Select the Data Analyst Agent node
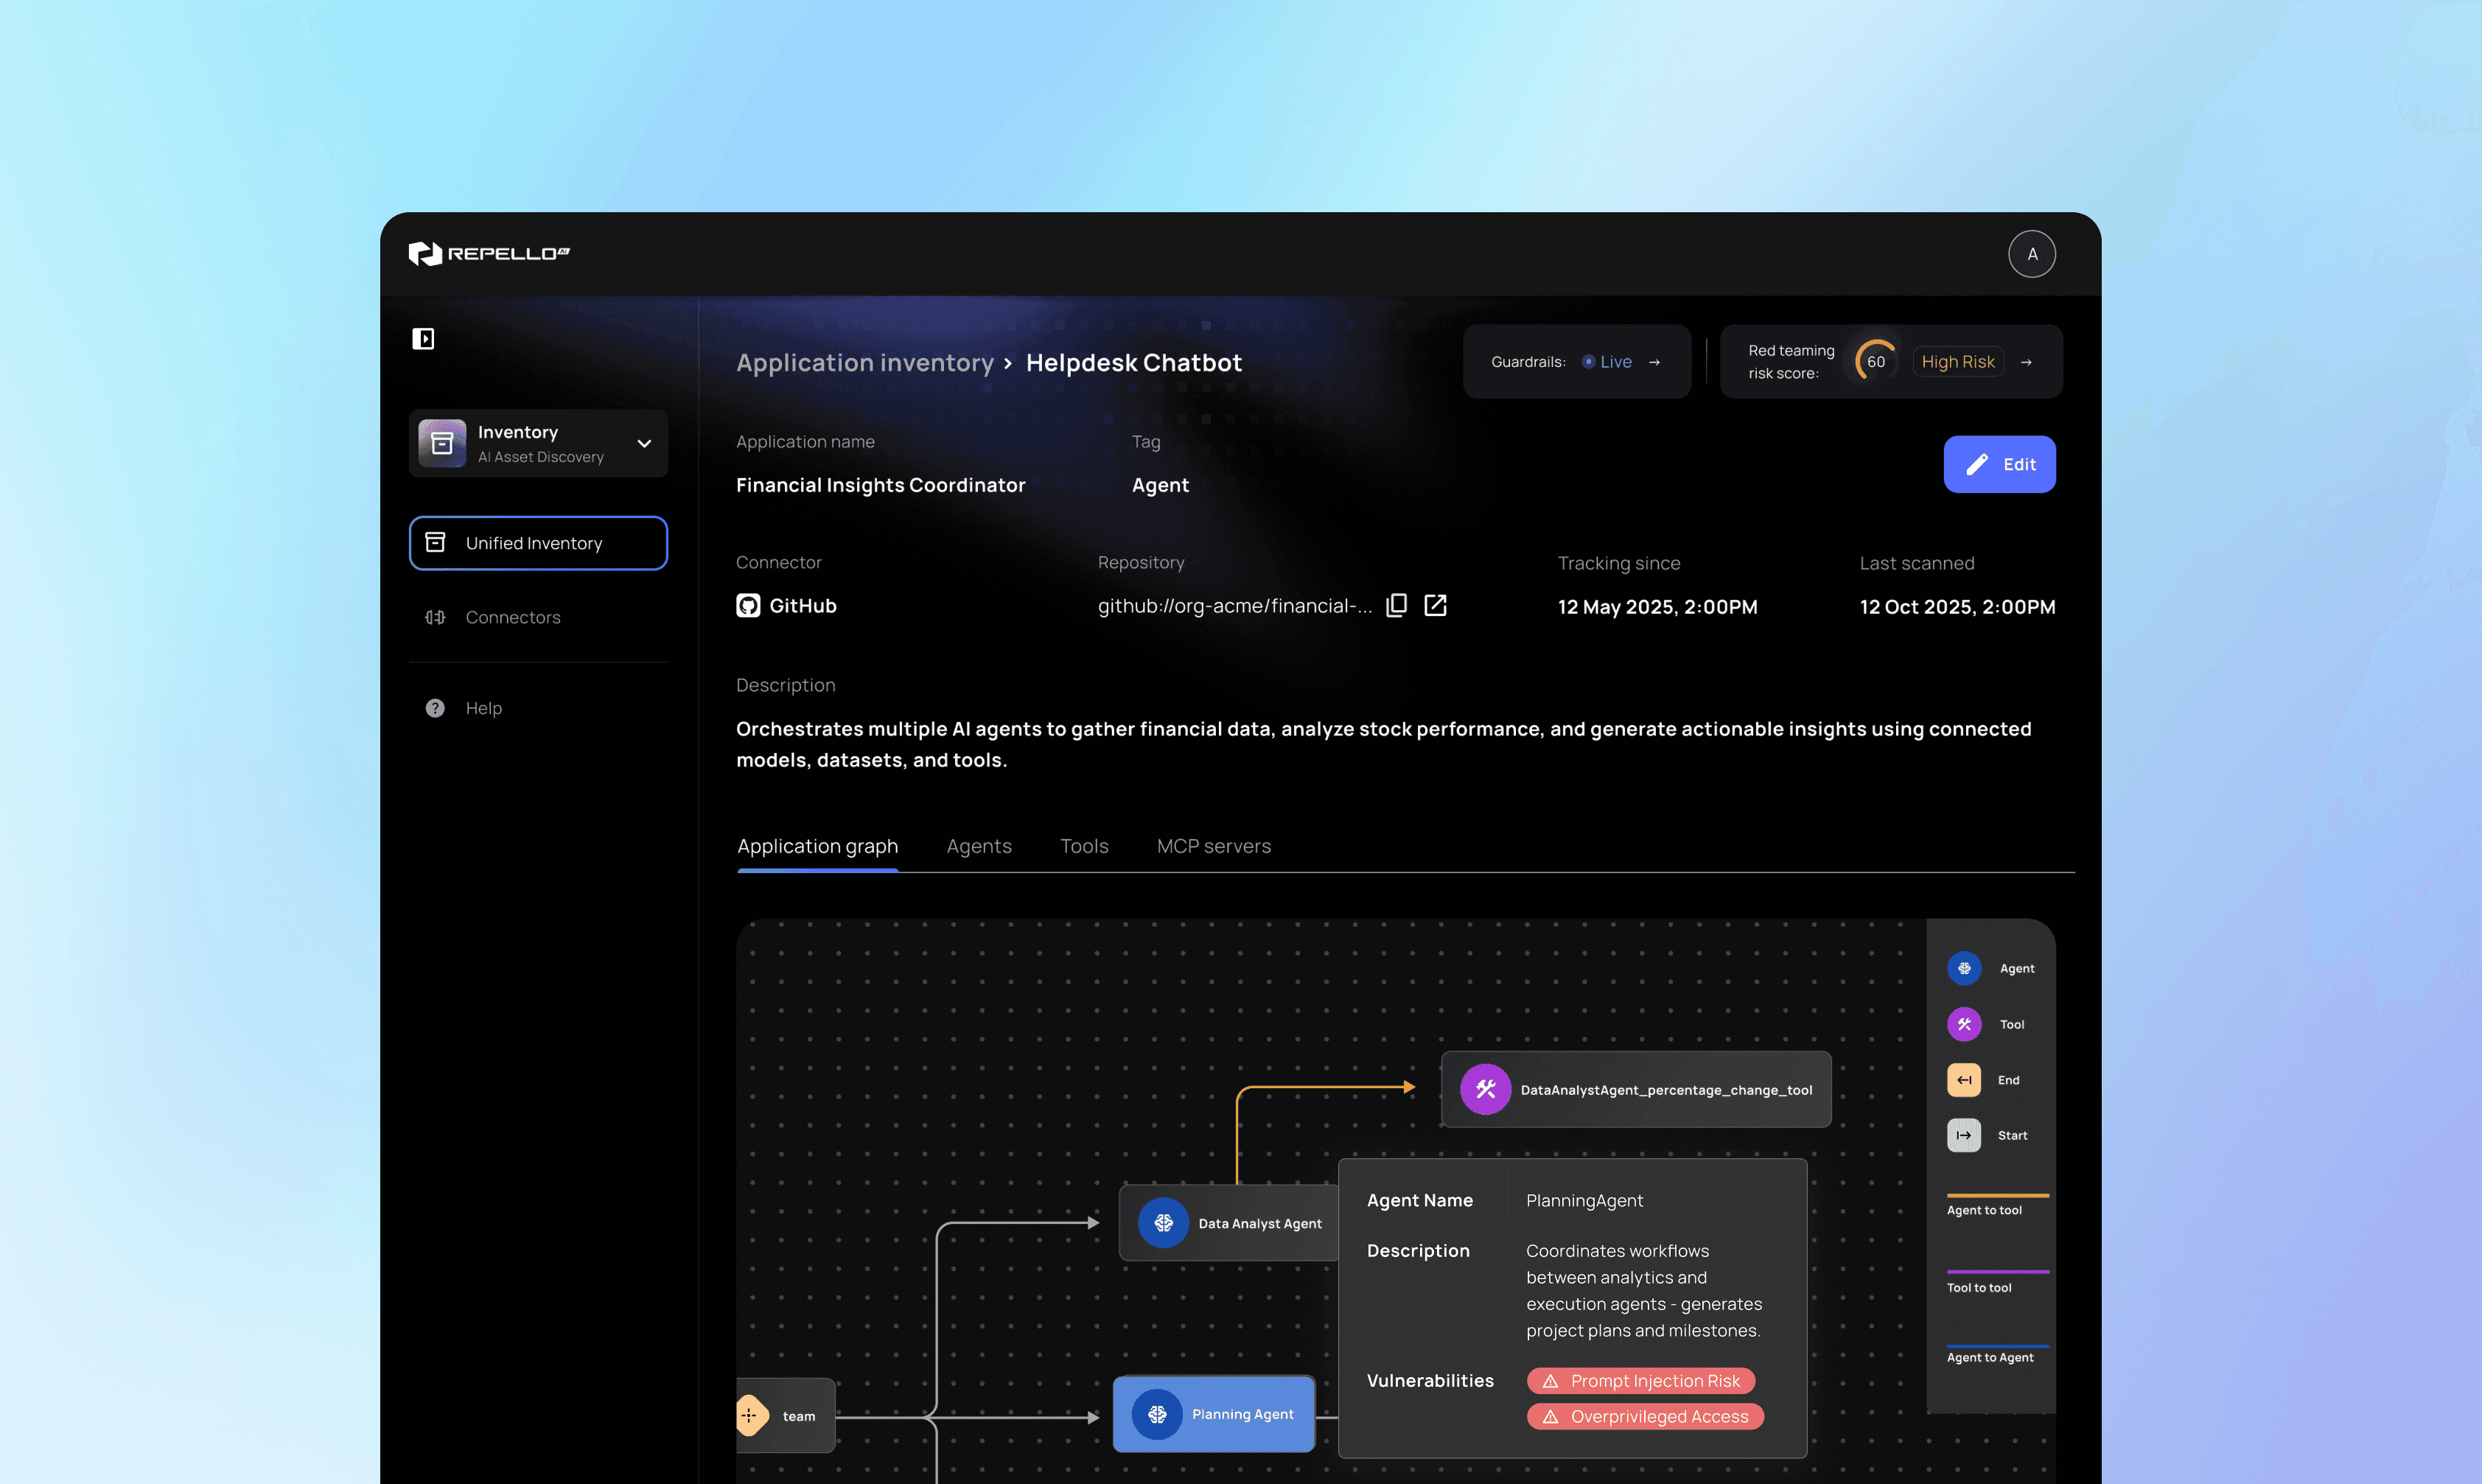This screenshot has height=1484, width=2482. (x=1229, y=1223)
